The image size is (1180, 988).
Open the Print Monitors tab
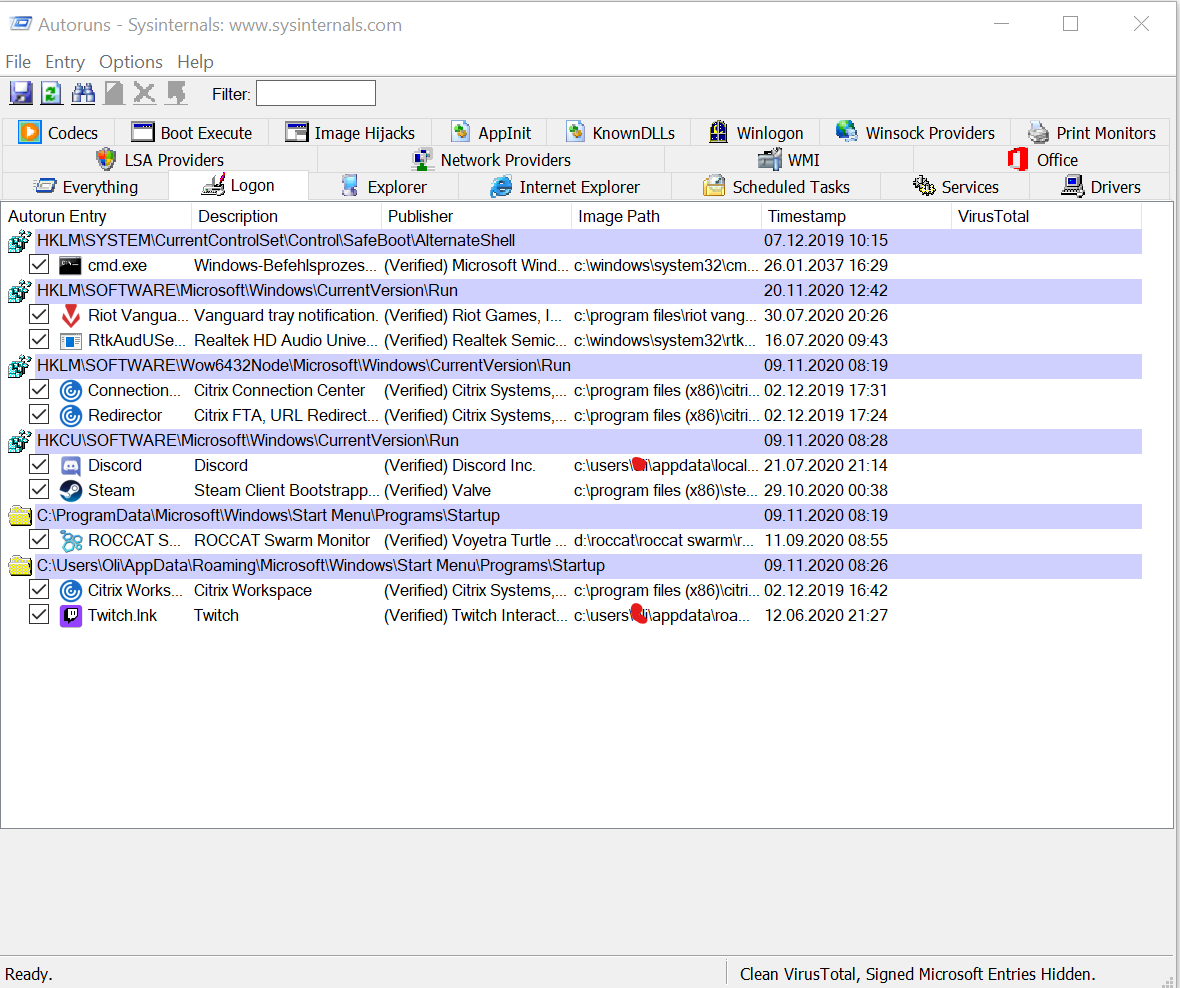point(1091,133)
